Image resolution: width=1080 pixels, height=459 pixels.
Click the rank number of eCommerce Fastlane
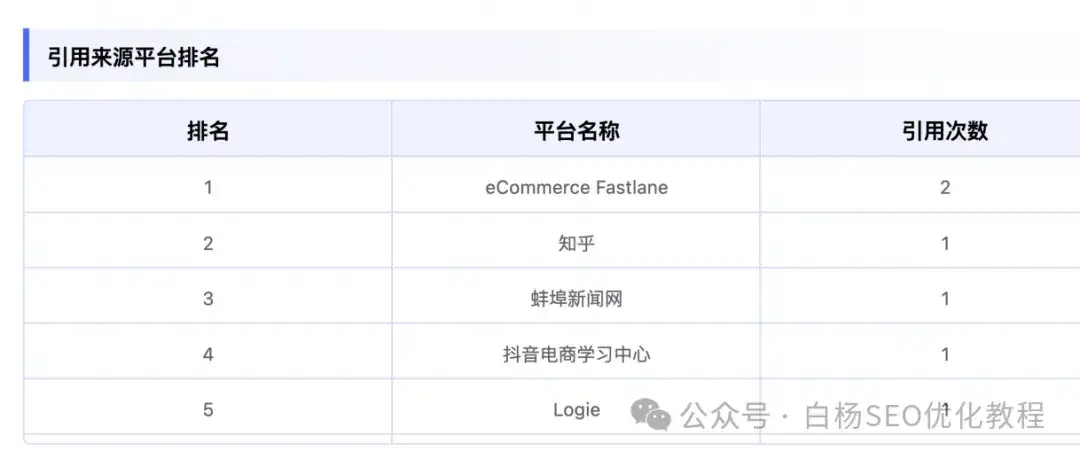pyautogui.click(x=208, y=187)
